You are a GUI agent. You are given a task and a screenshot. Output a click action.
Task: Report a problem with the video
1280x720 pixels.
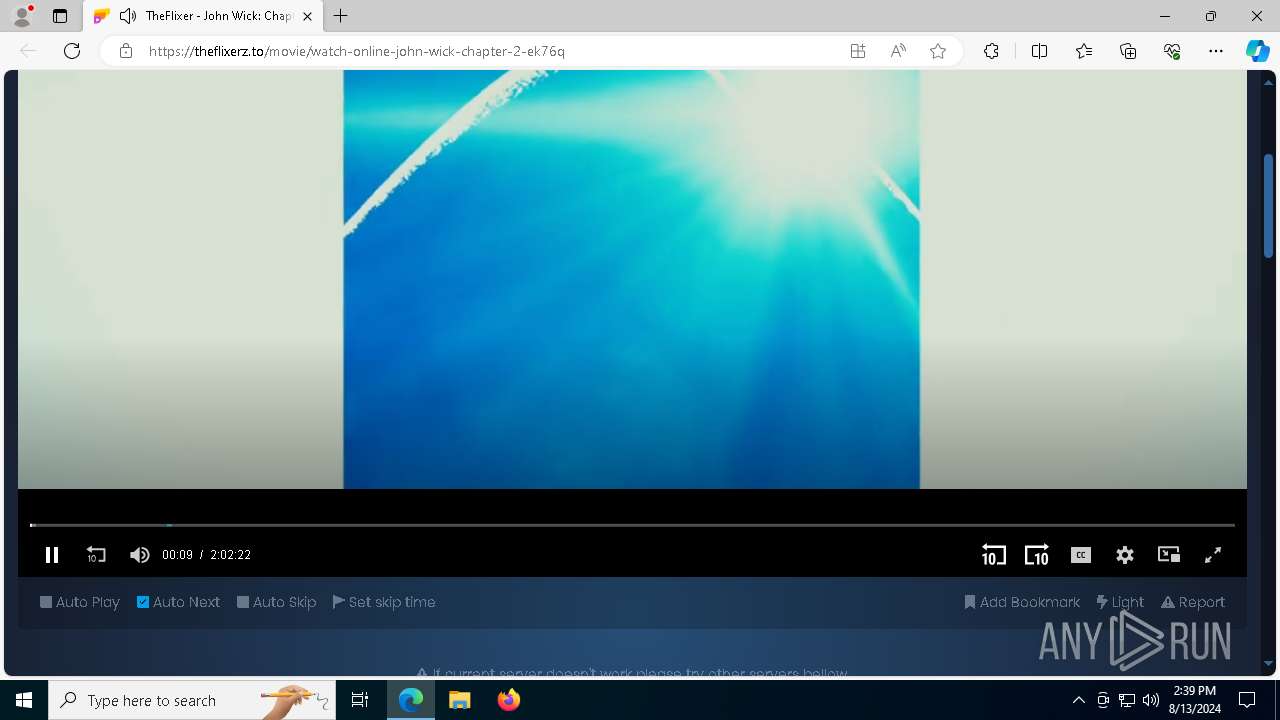click(1193, 602)
